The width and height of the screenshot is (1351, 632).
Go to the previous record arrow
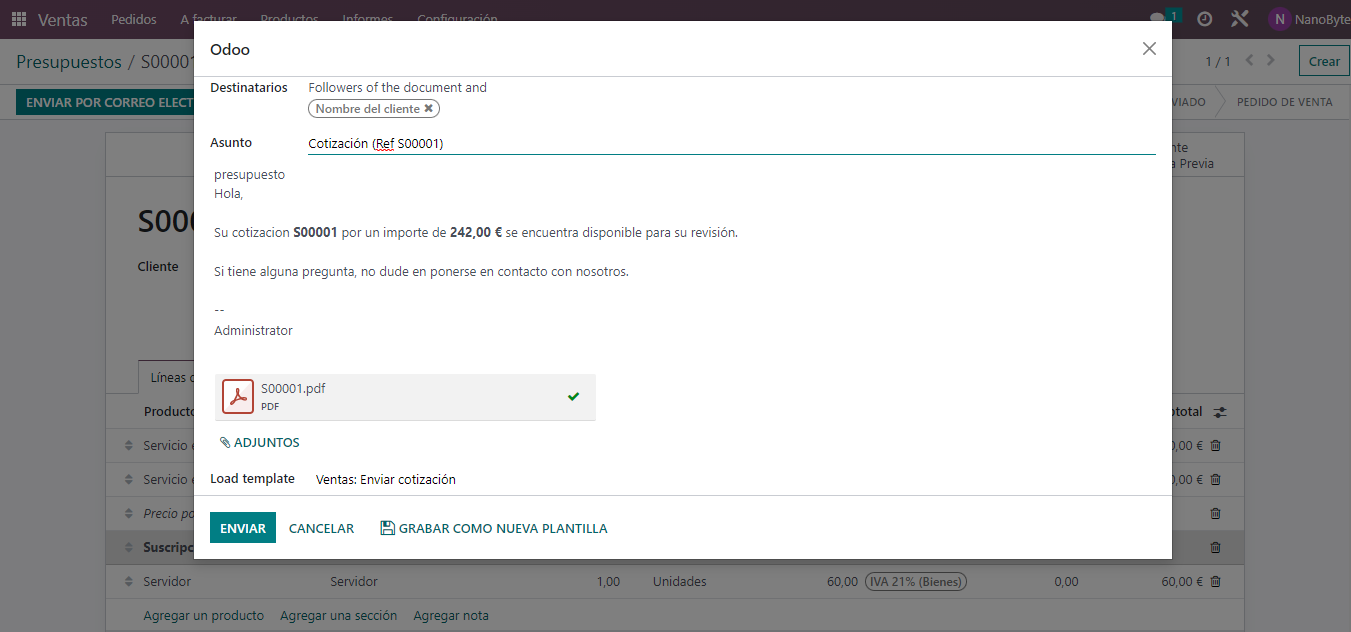coord(1248,61)
